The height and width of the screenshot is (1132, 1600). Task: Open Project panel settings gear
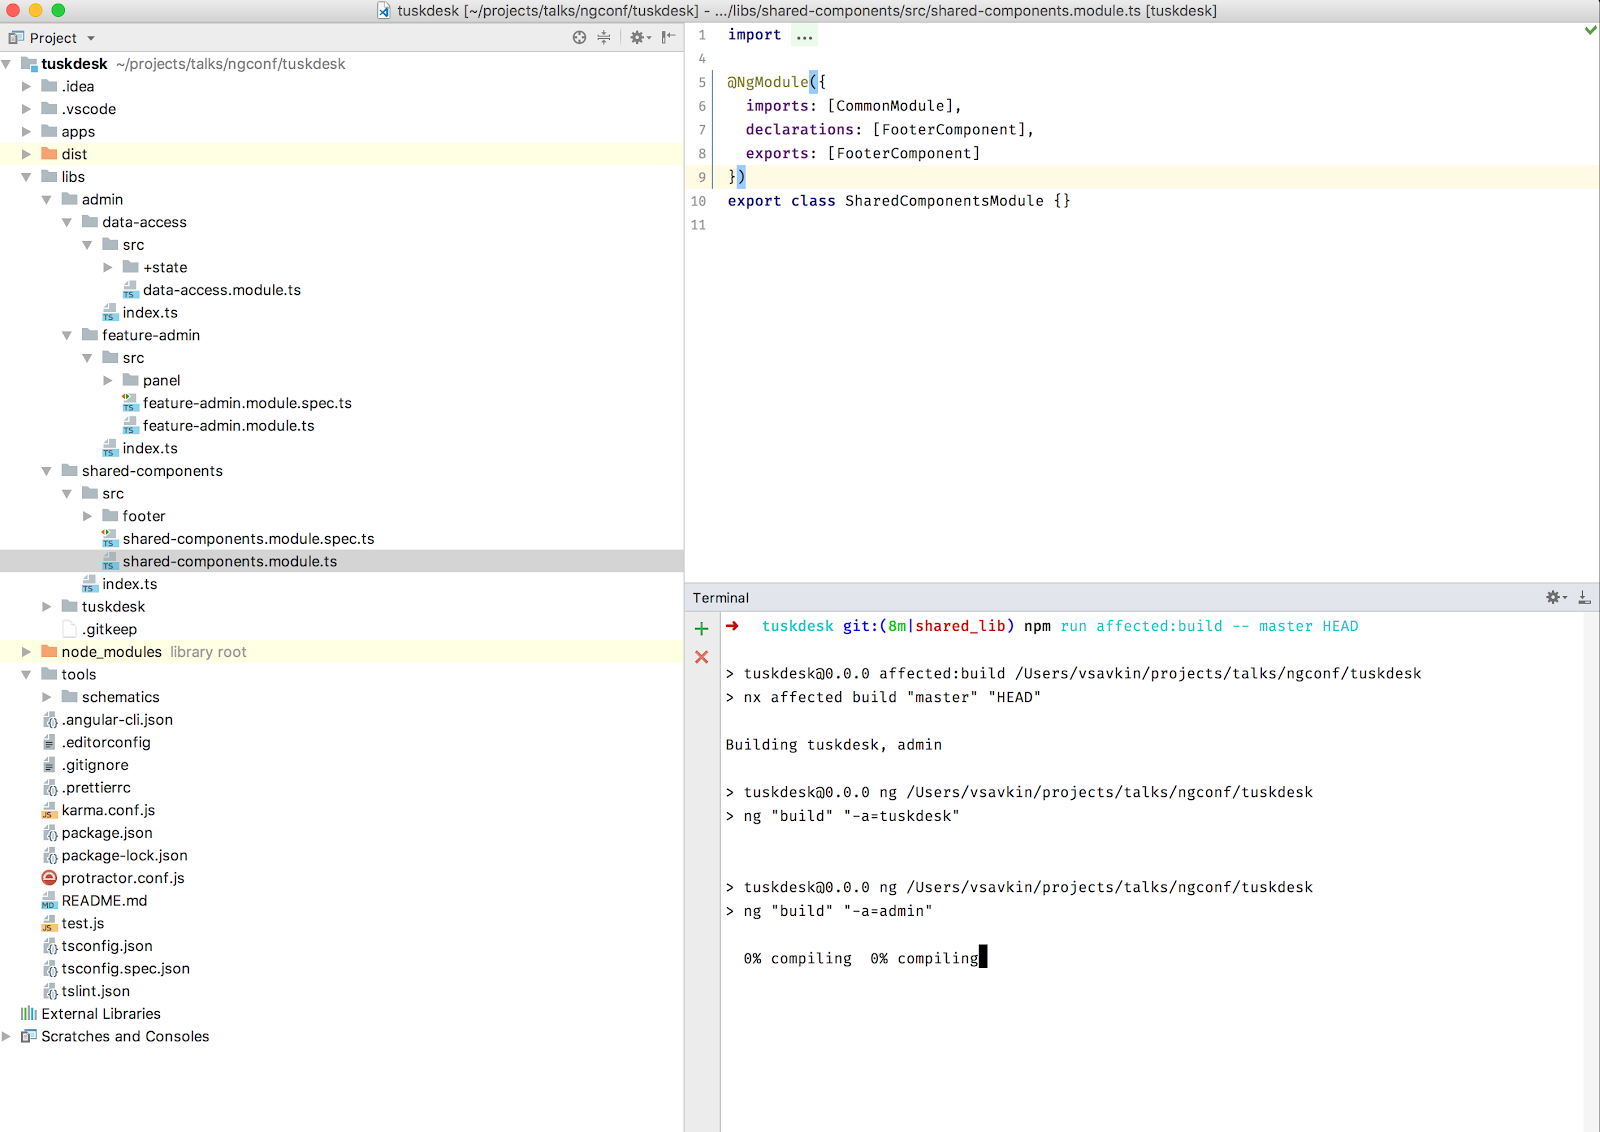tap(638, 36)
